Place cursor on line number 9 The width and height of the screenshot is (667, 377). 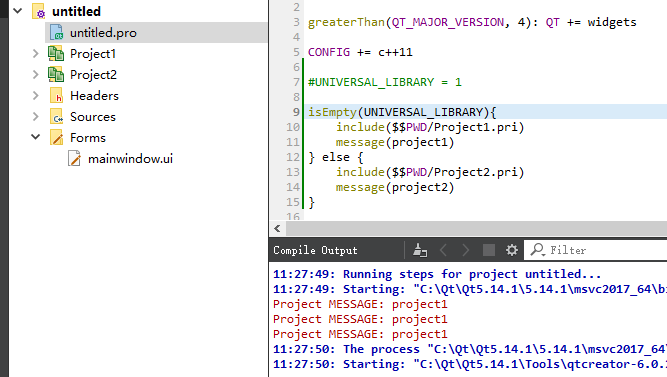[296, 112]
